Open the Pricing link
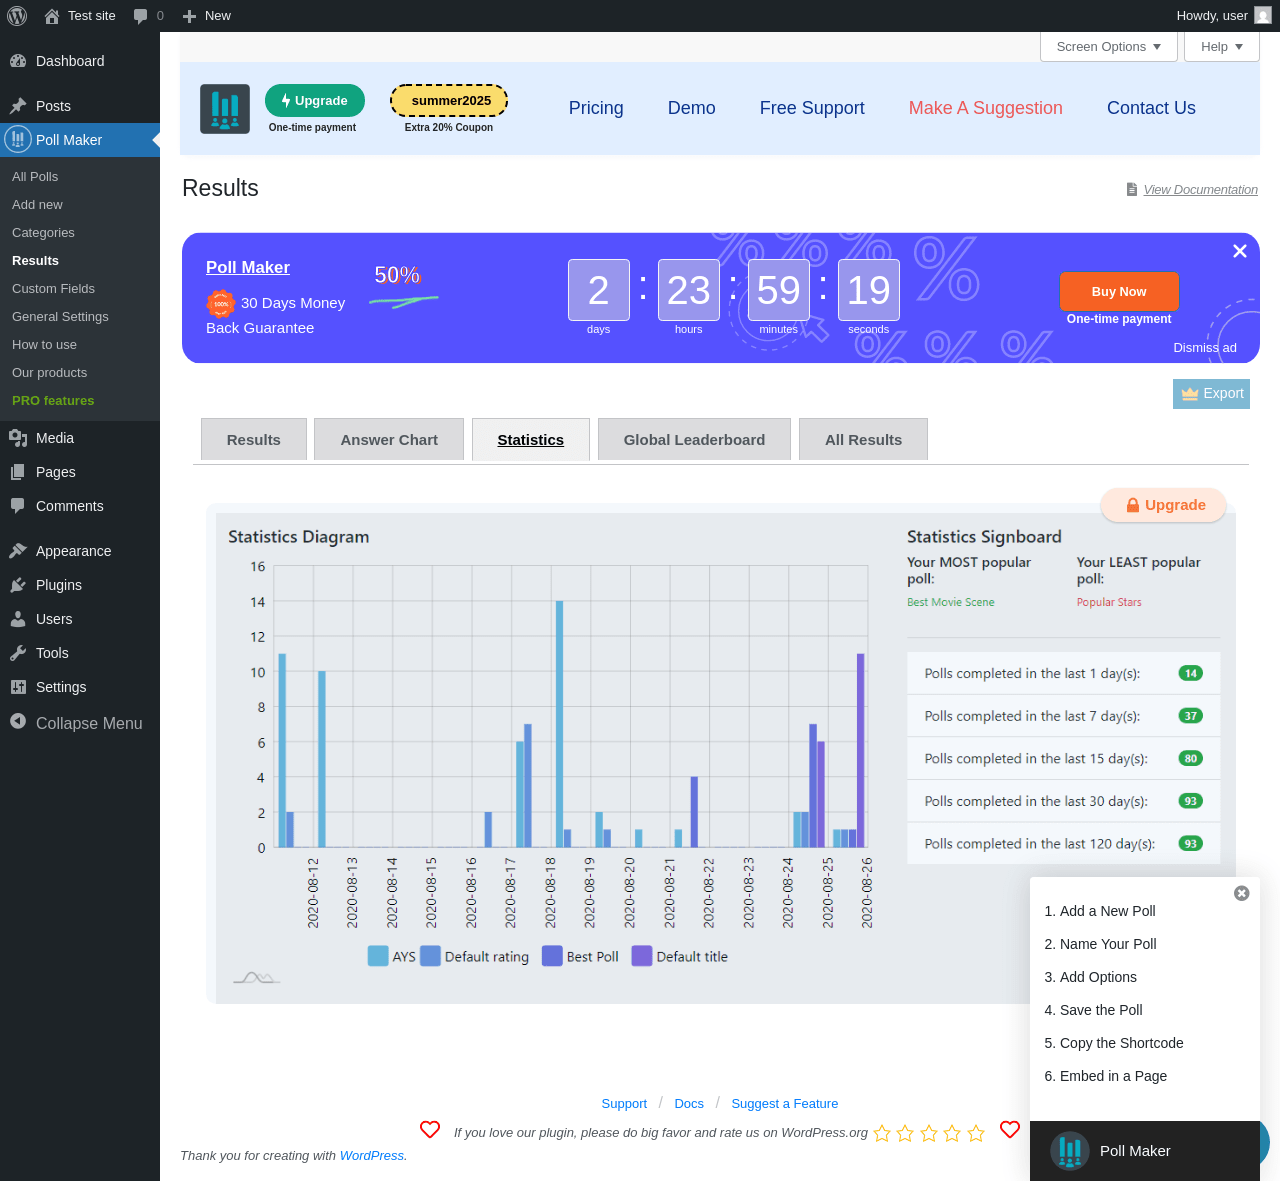The height and width of the screenshot is (1181, 1280). (596, 108)
